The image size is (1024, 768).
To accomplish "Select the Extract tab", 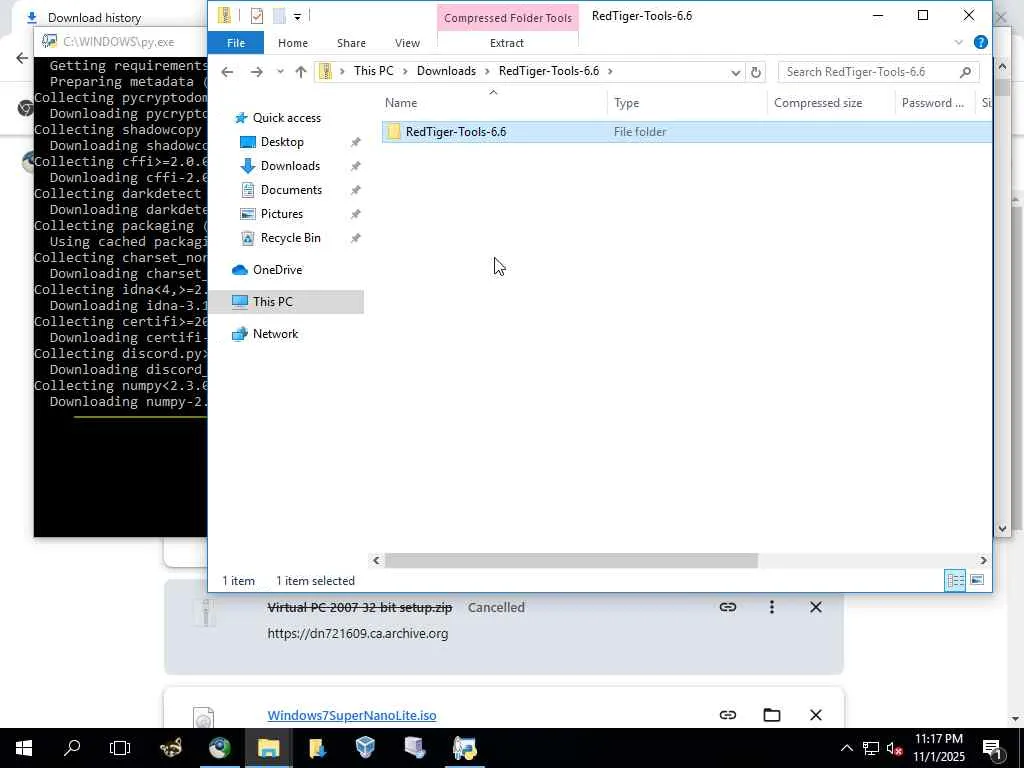I will [507, 43].
